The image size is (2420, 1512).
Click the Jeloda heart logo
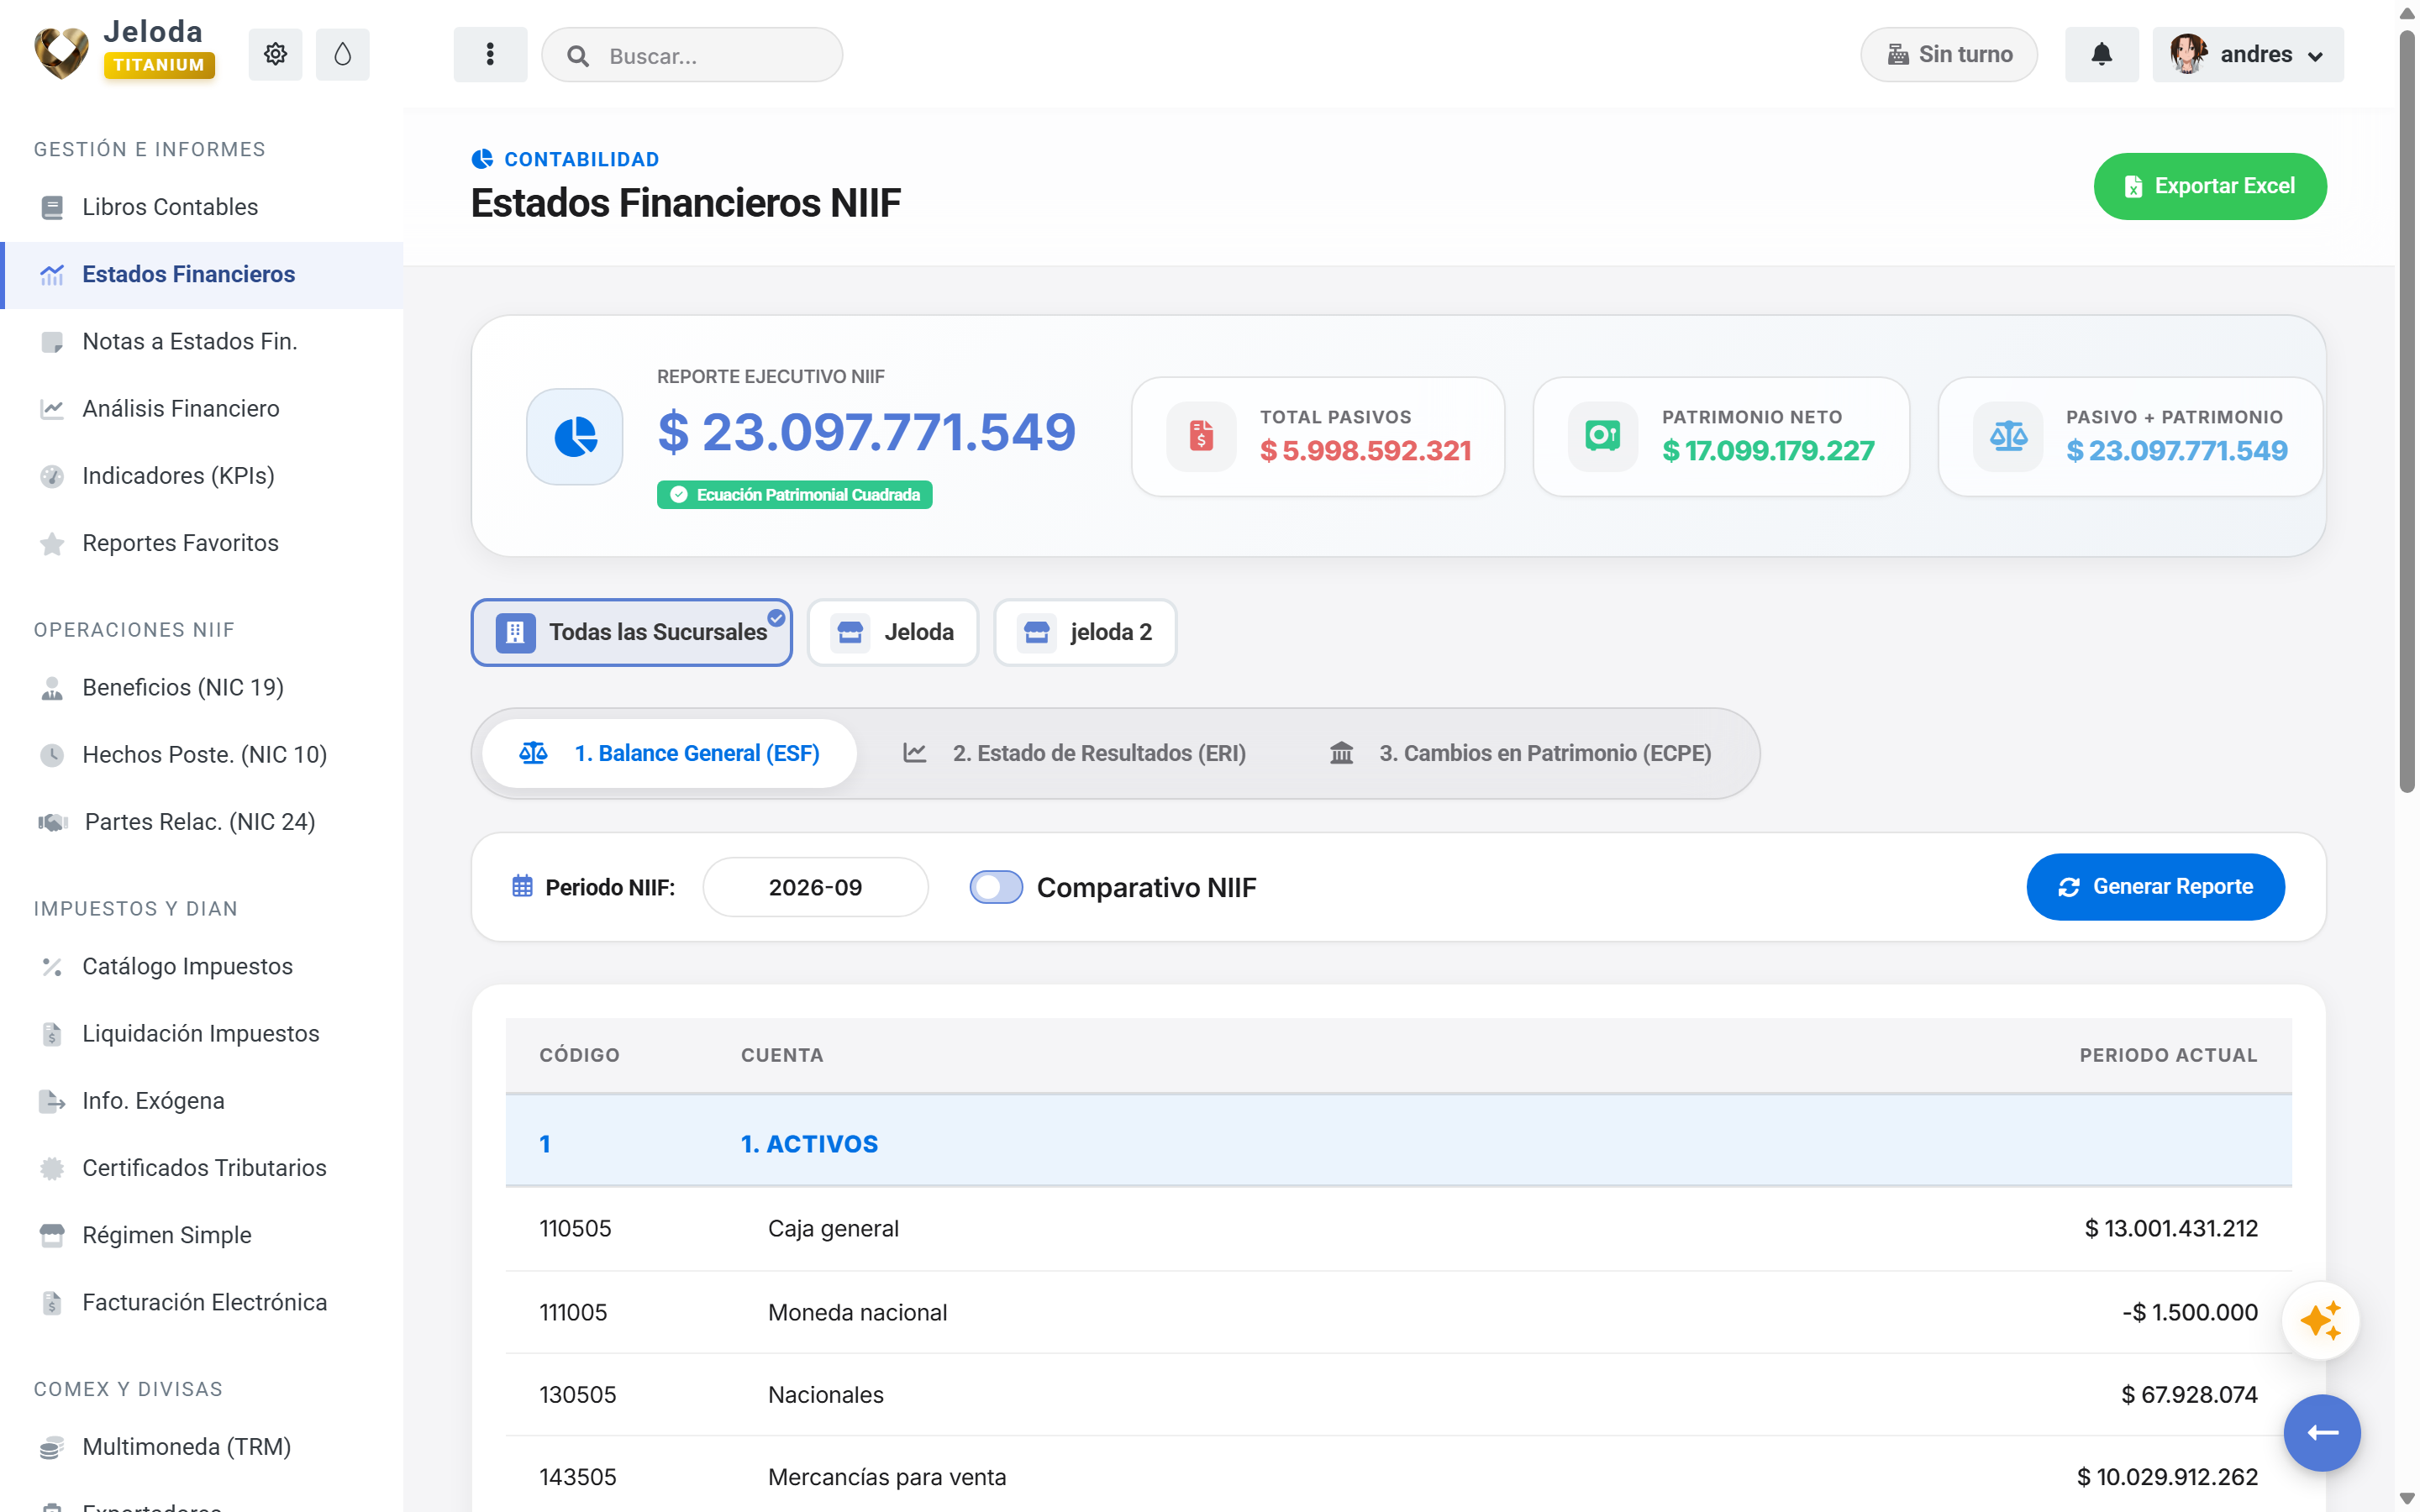coord(61,52)
